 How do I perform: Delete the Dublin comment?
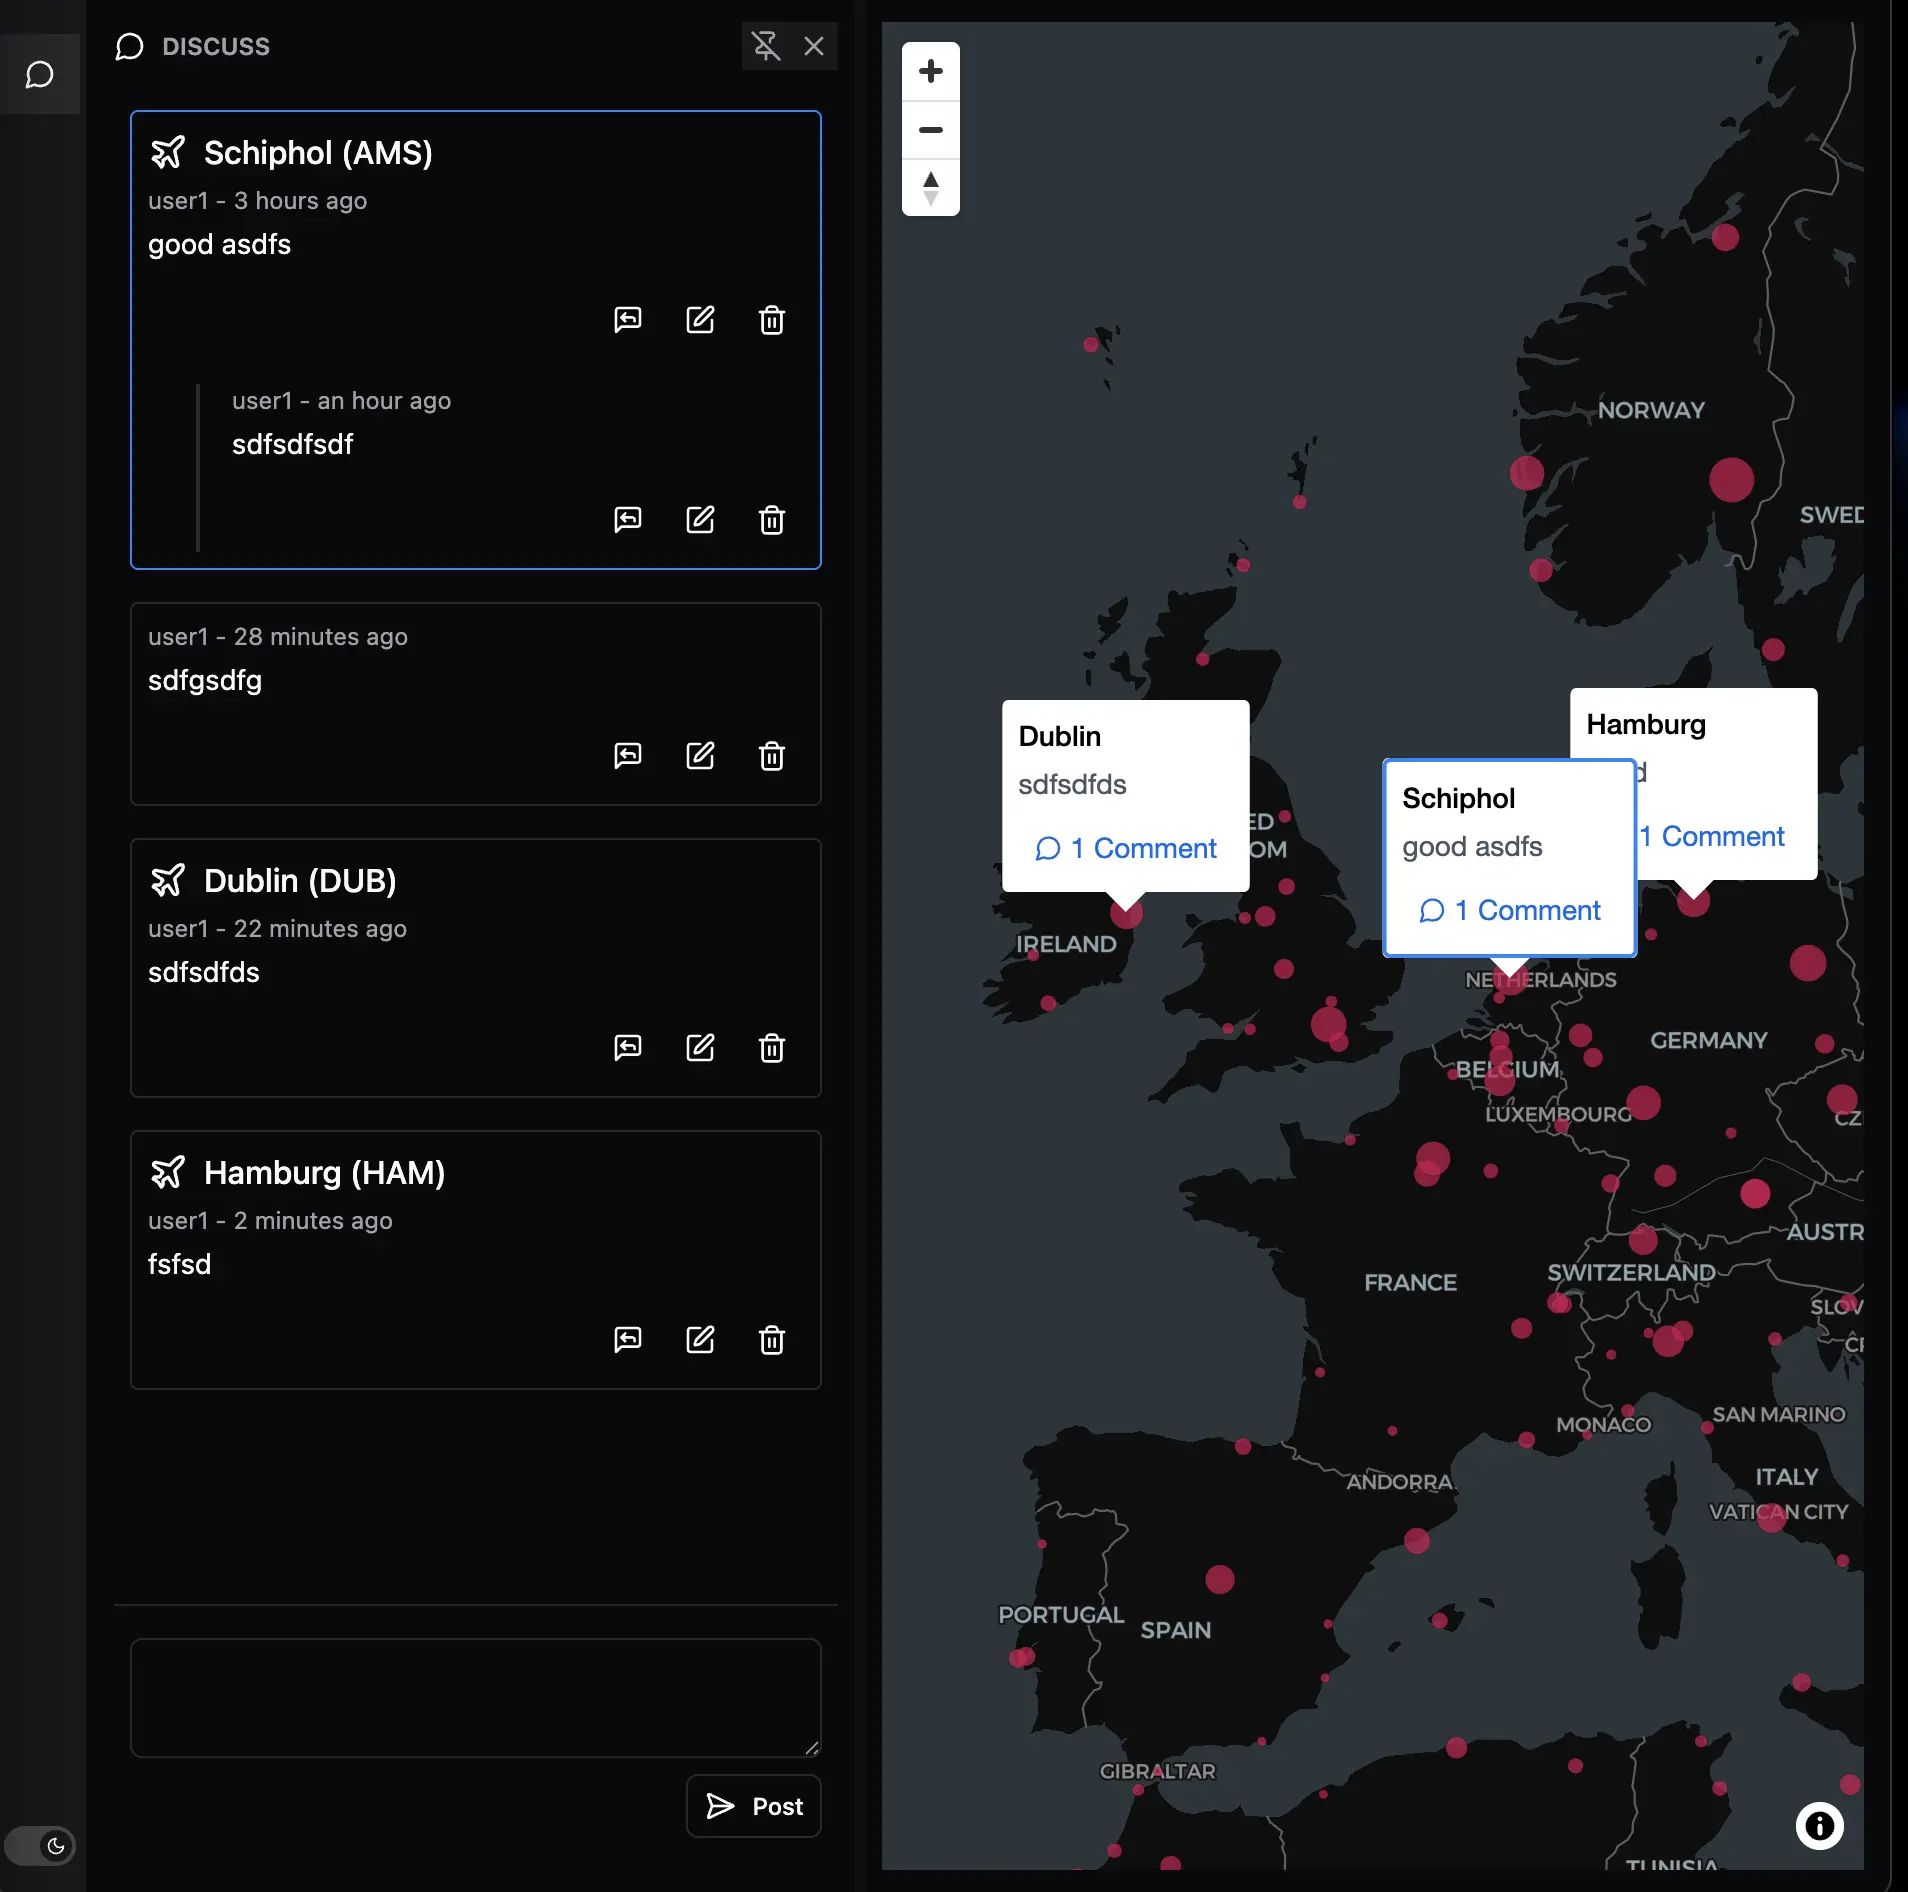(x=771, y=1047)
